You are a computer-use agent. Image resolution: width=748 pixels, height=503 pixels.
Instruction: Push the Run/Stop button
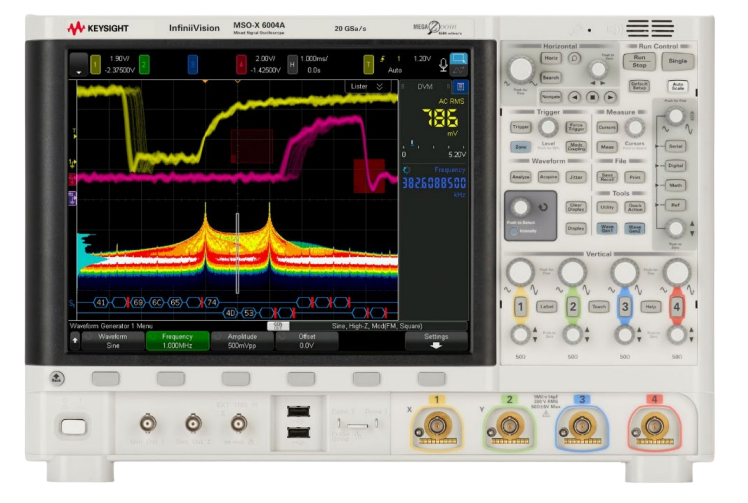pos(639,61)
